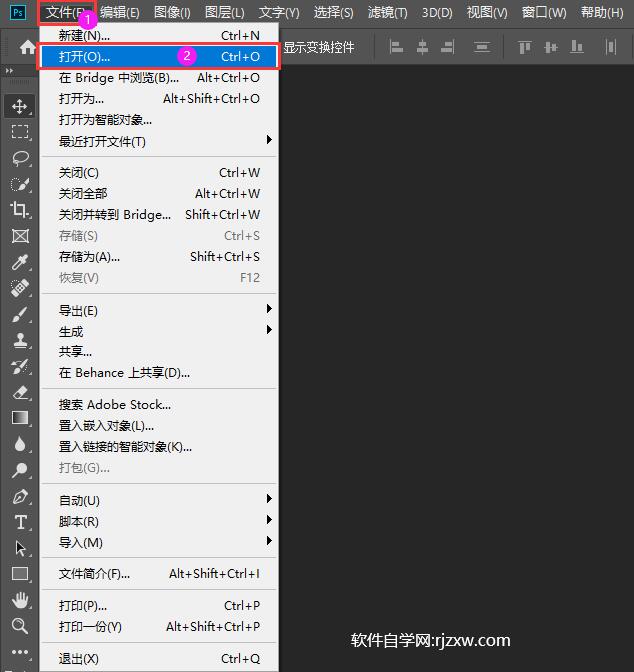The image size is (634, 672).
Task: Click Align vertical centers icon
Action: [551, 47]
